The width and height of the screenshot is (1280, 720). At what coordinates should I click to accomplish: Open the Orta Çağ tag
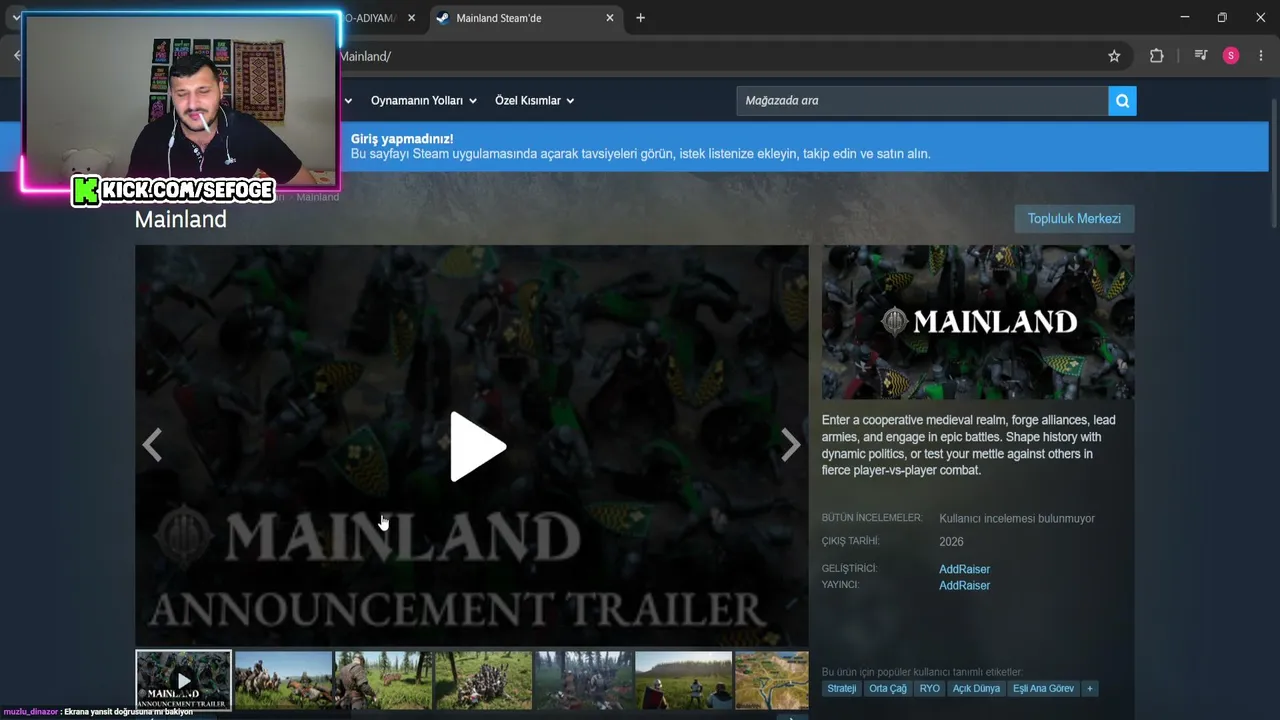point(888,689)
